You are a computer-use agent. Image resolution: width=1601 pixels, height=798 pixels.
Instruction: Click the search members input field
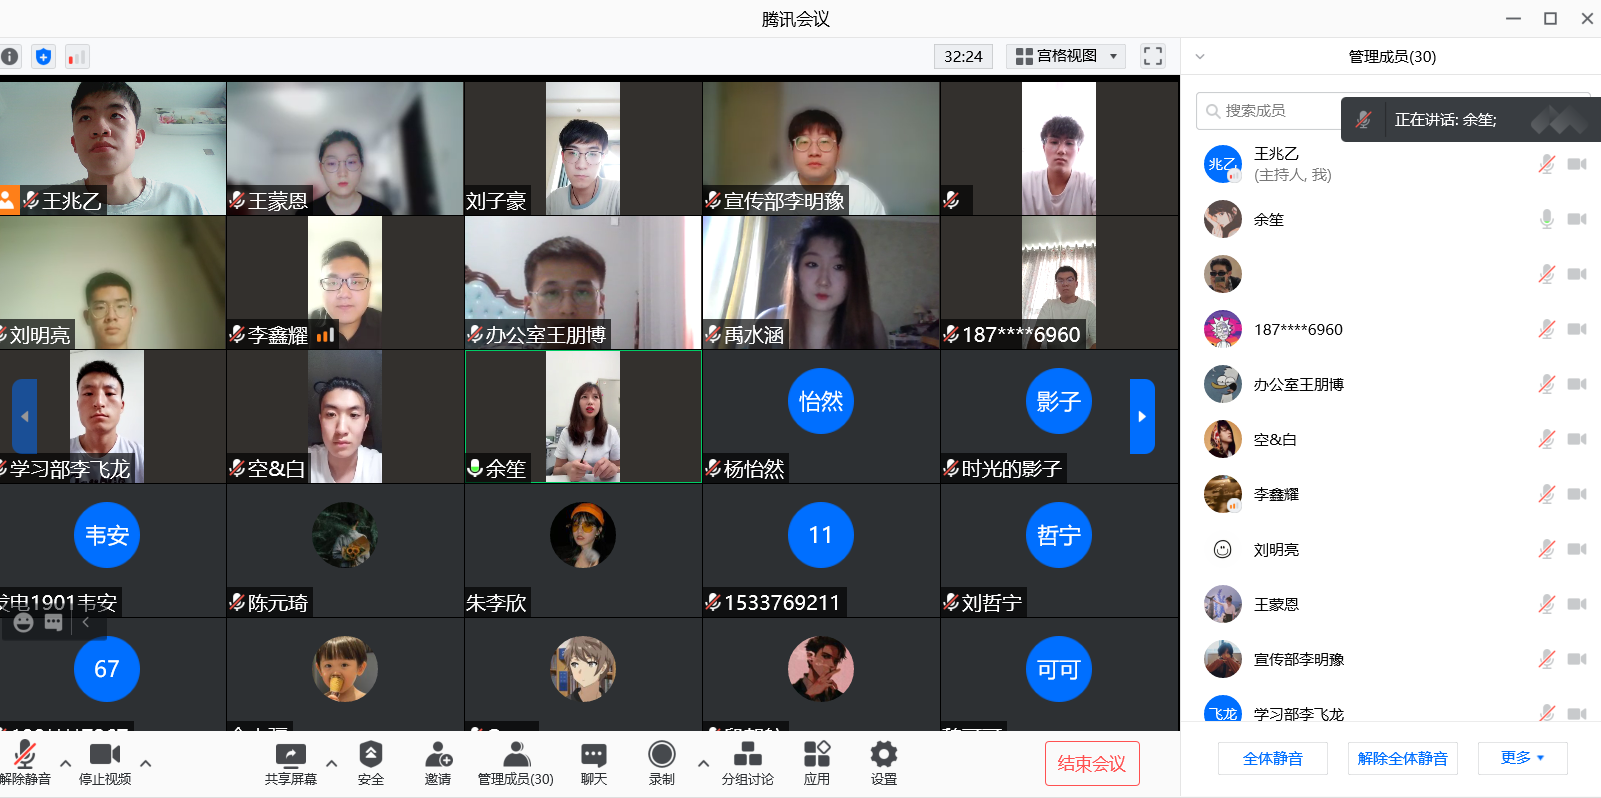(x=1270, y=111)
